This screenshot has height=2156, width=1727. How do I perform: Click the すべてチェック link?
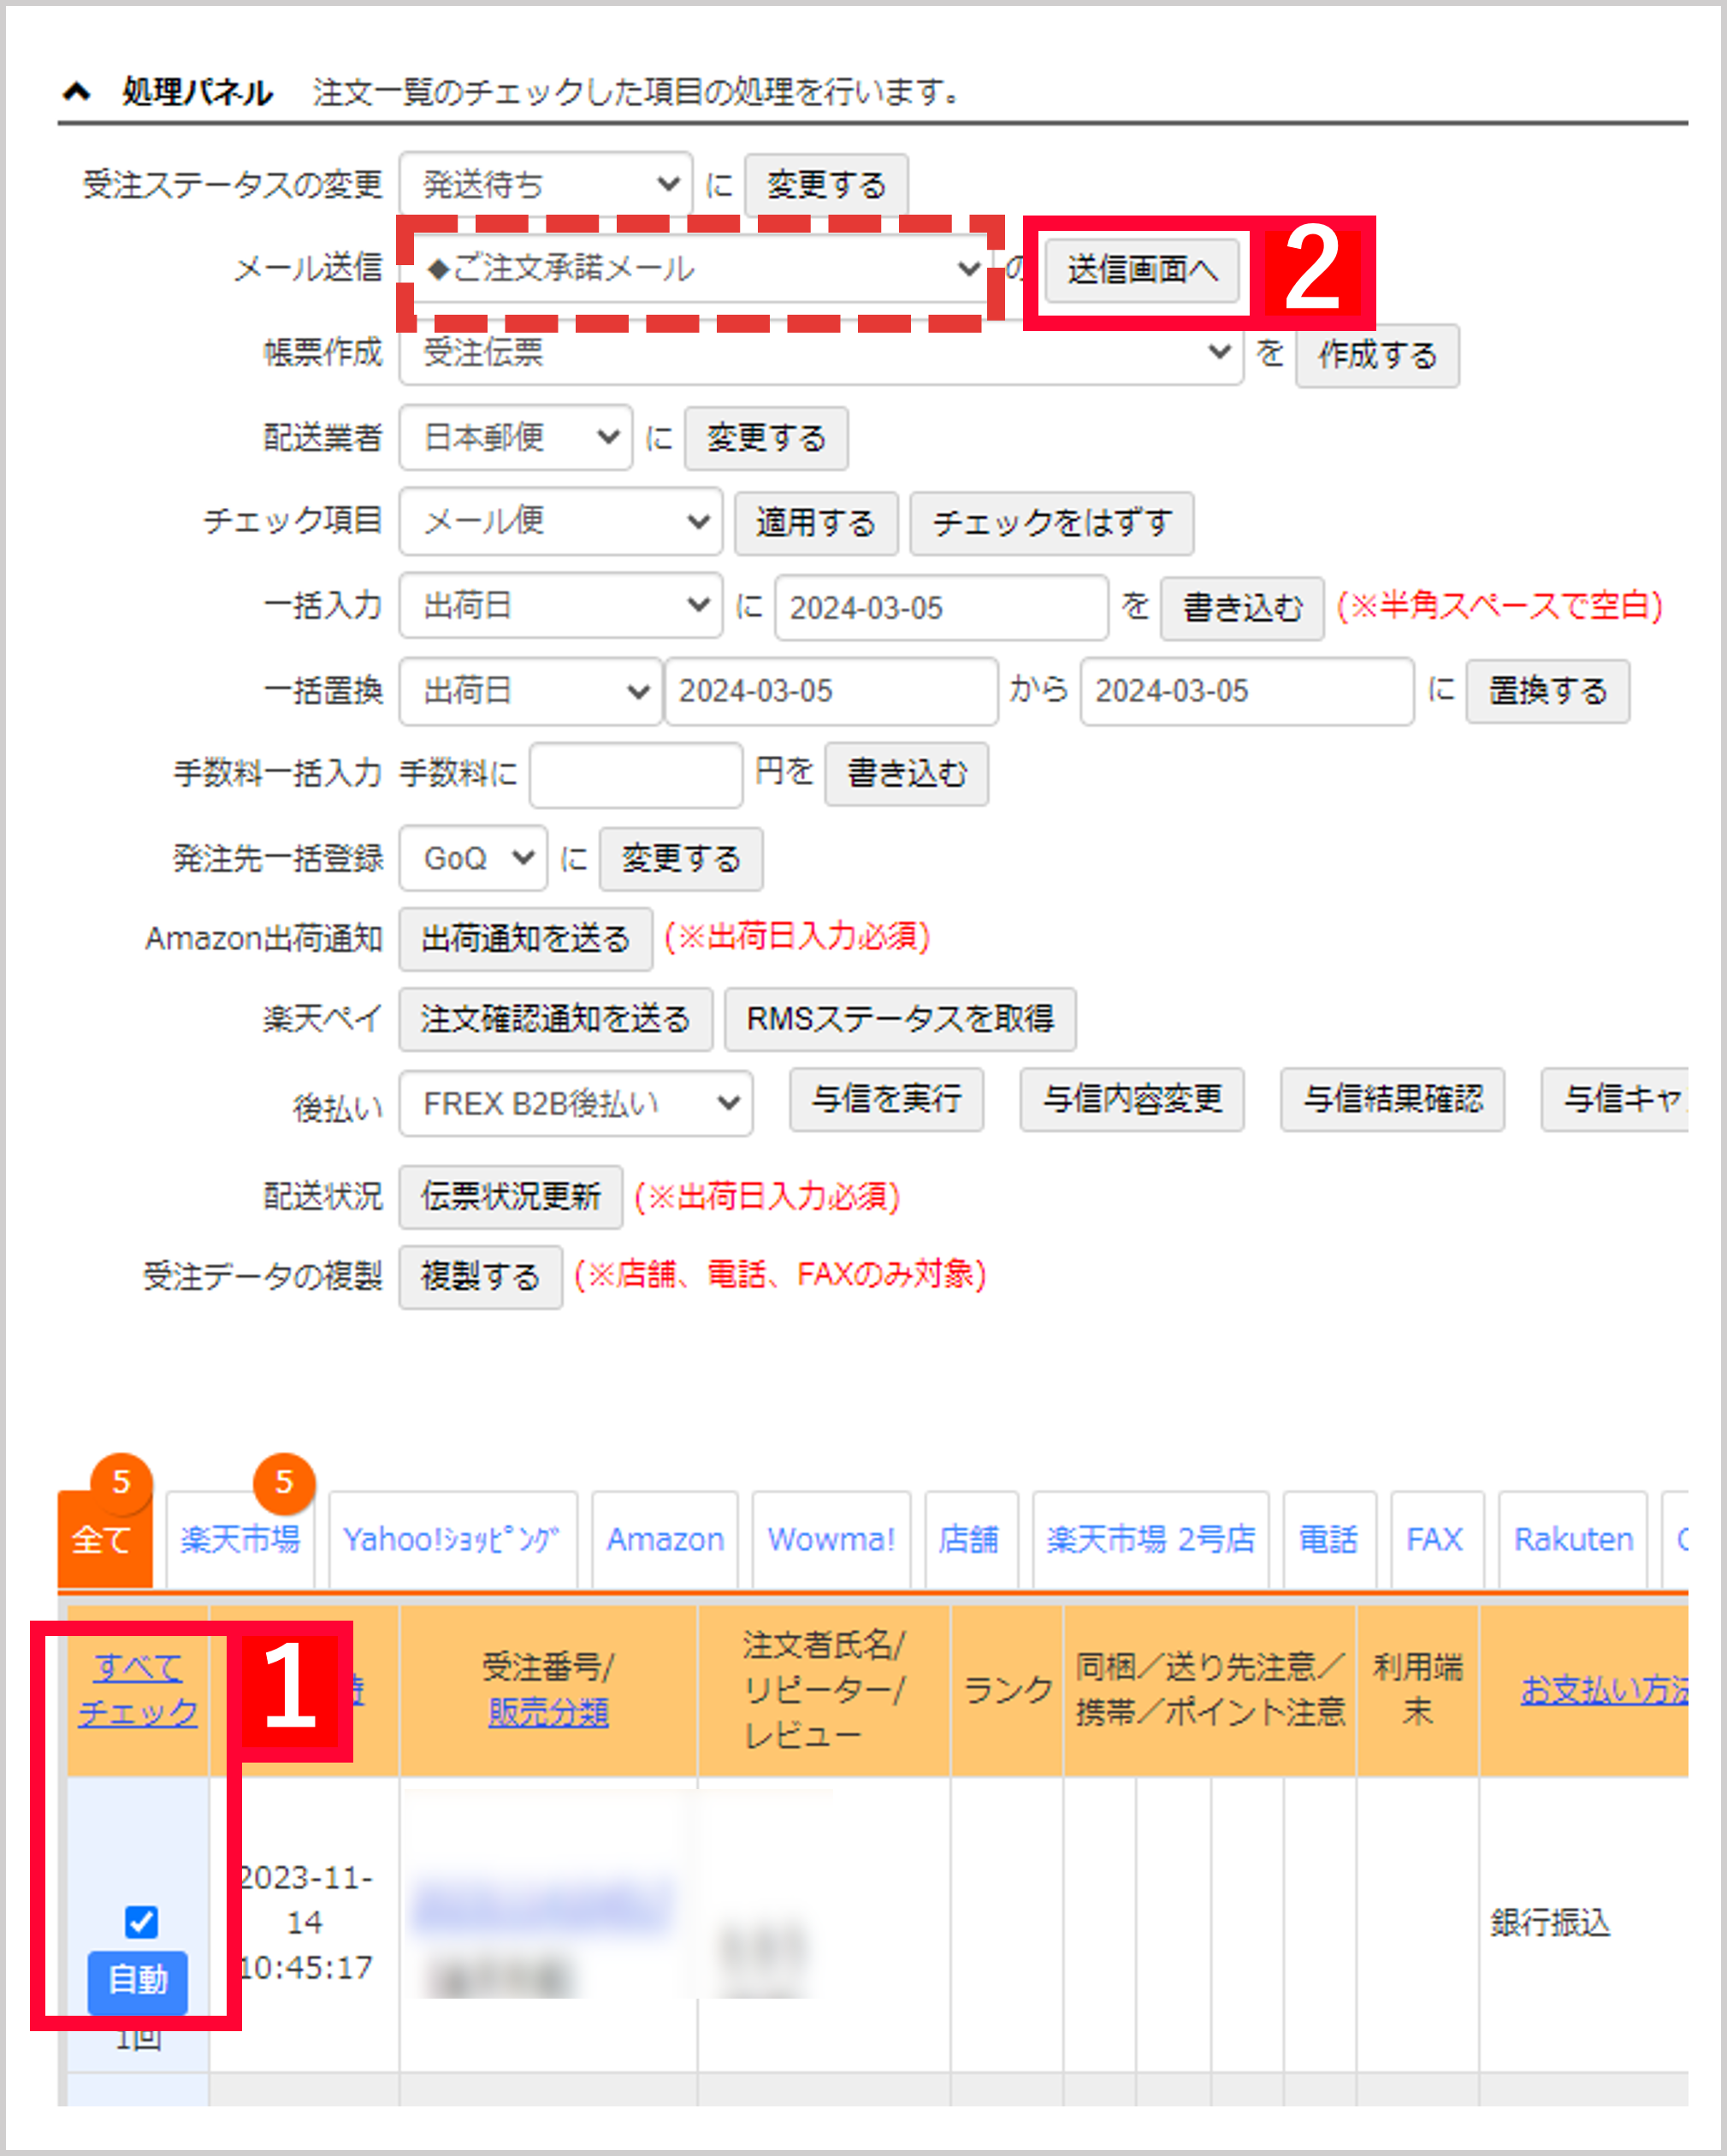click(138, 1690)
